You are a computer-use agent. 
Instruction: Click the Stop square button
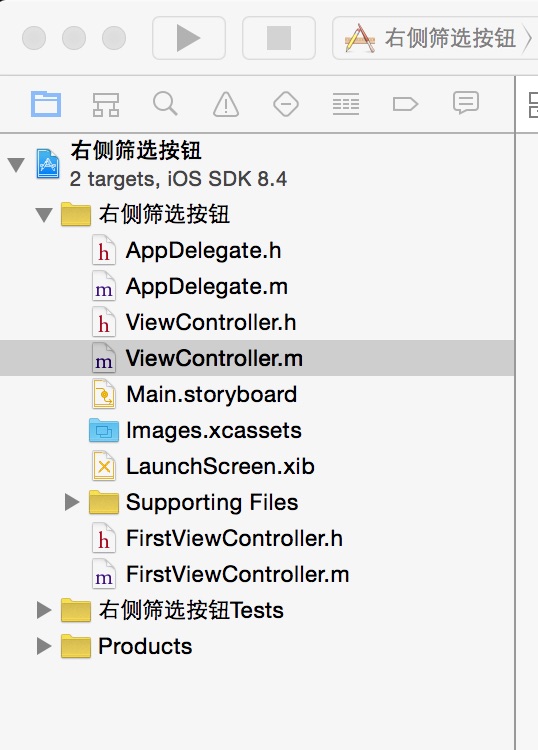point(279,38)
